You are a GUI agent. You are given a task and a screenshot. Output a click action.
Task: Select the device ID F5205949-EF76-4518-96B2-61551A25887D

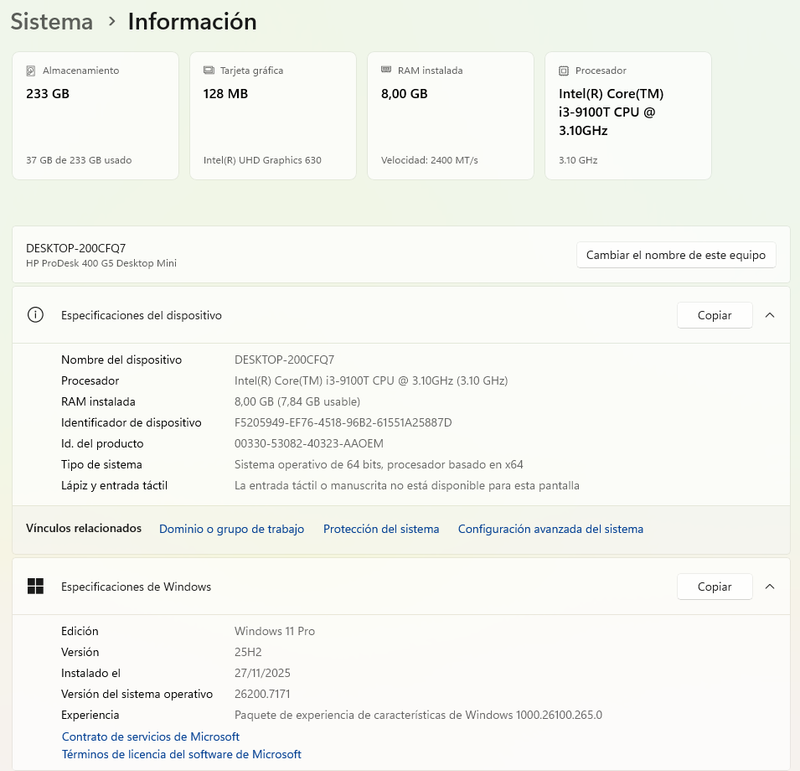343,422
